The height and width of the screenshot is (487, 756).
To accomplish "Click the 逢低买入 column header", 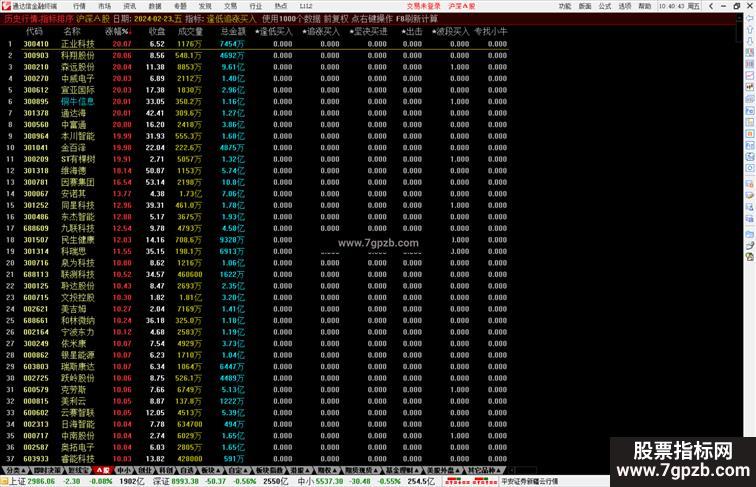I will 273,31.
